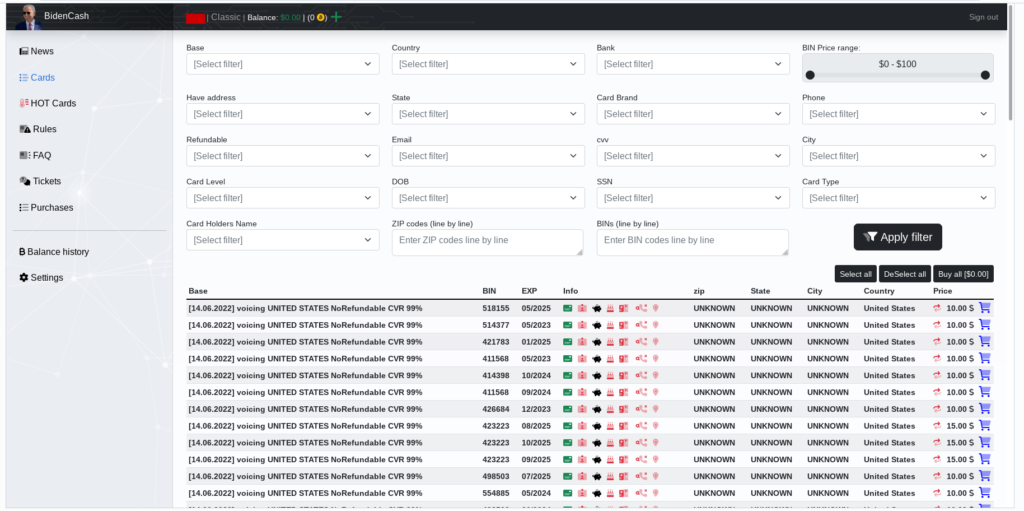Click the address card icon in BIN 414398 row
Screen dimensions: 1024x511
[624, 376]
